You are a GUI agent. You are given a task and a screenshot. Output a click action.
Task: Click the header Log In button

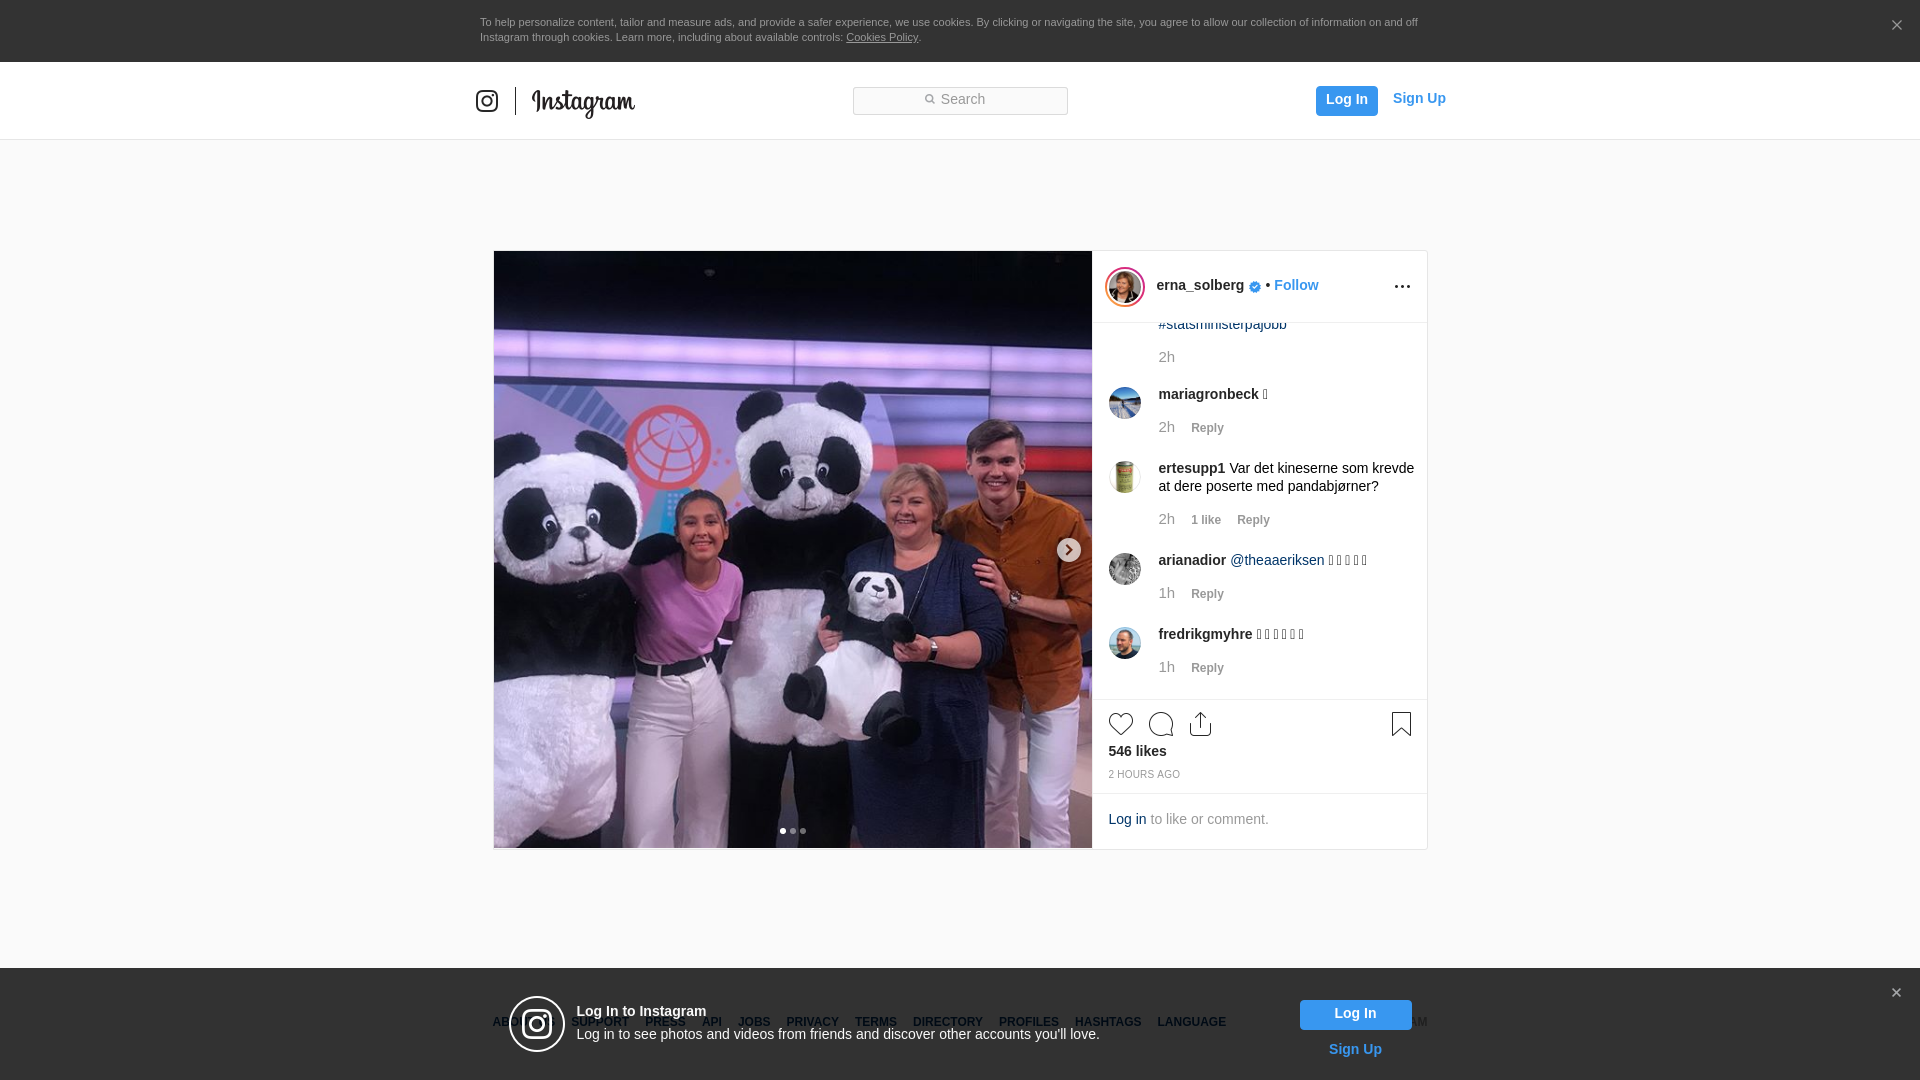pos(1346,100)
